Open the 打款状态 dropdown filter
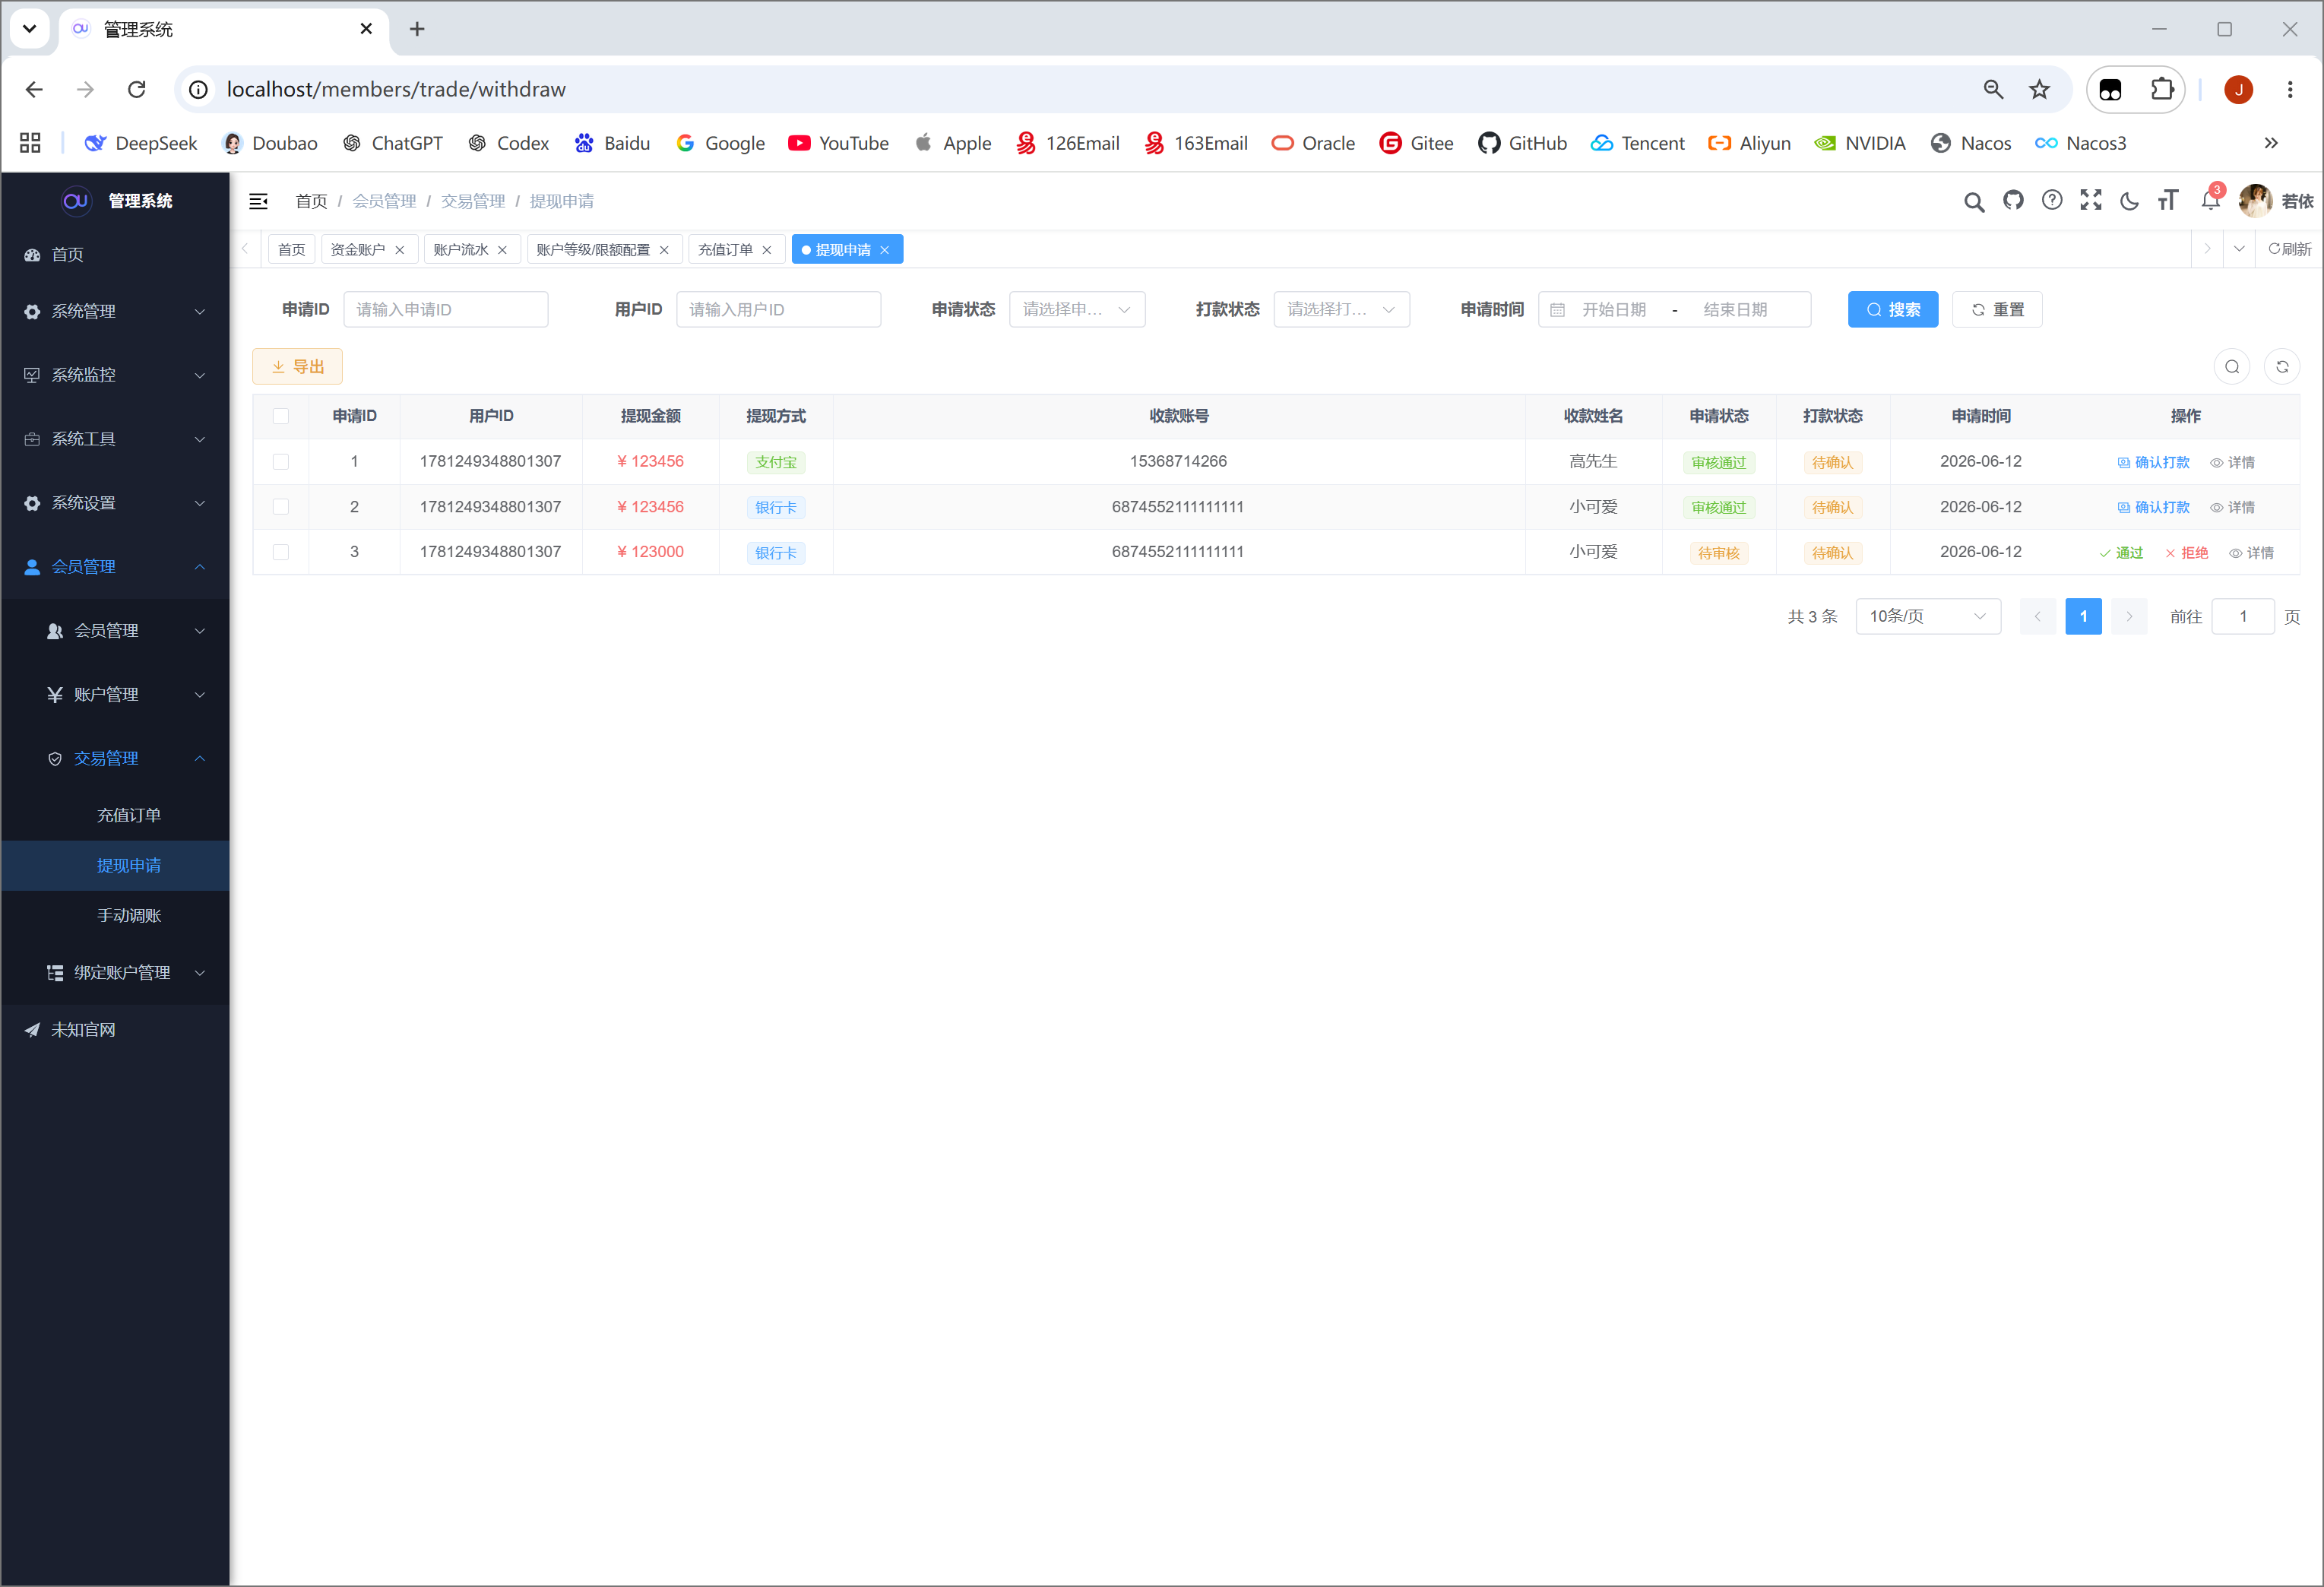This screenshot has height=1587, width=2324. pos(1341,310)
